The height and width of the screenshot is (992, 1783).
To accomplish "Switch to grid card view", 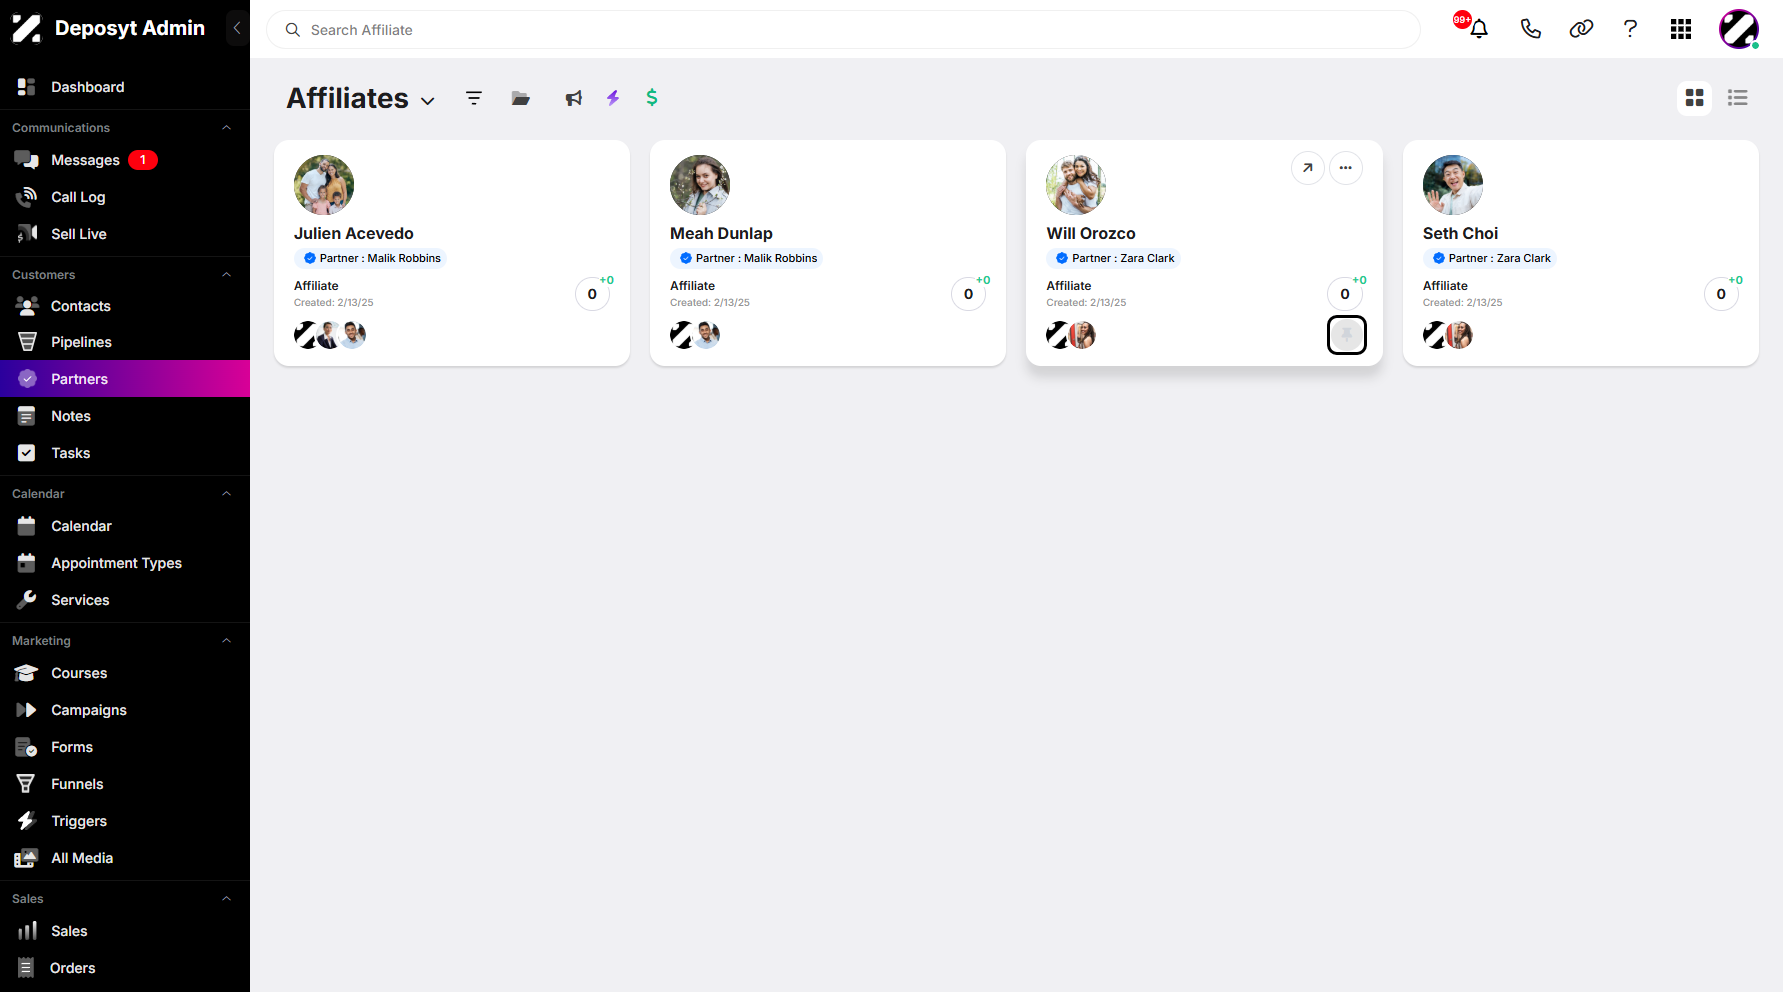I will pos(1695,98).
